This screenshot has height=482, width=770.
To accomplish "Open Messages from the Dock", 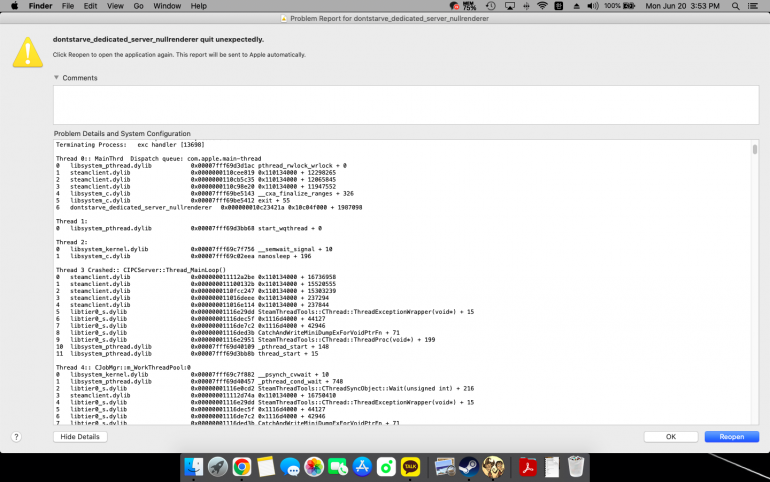I will click(290, 467).
